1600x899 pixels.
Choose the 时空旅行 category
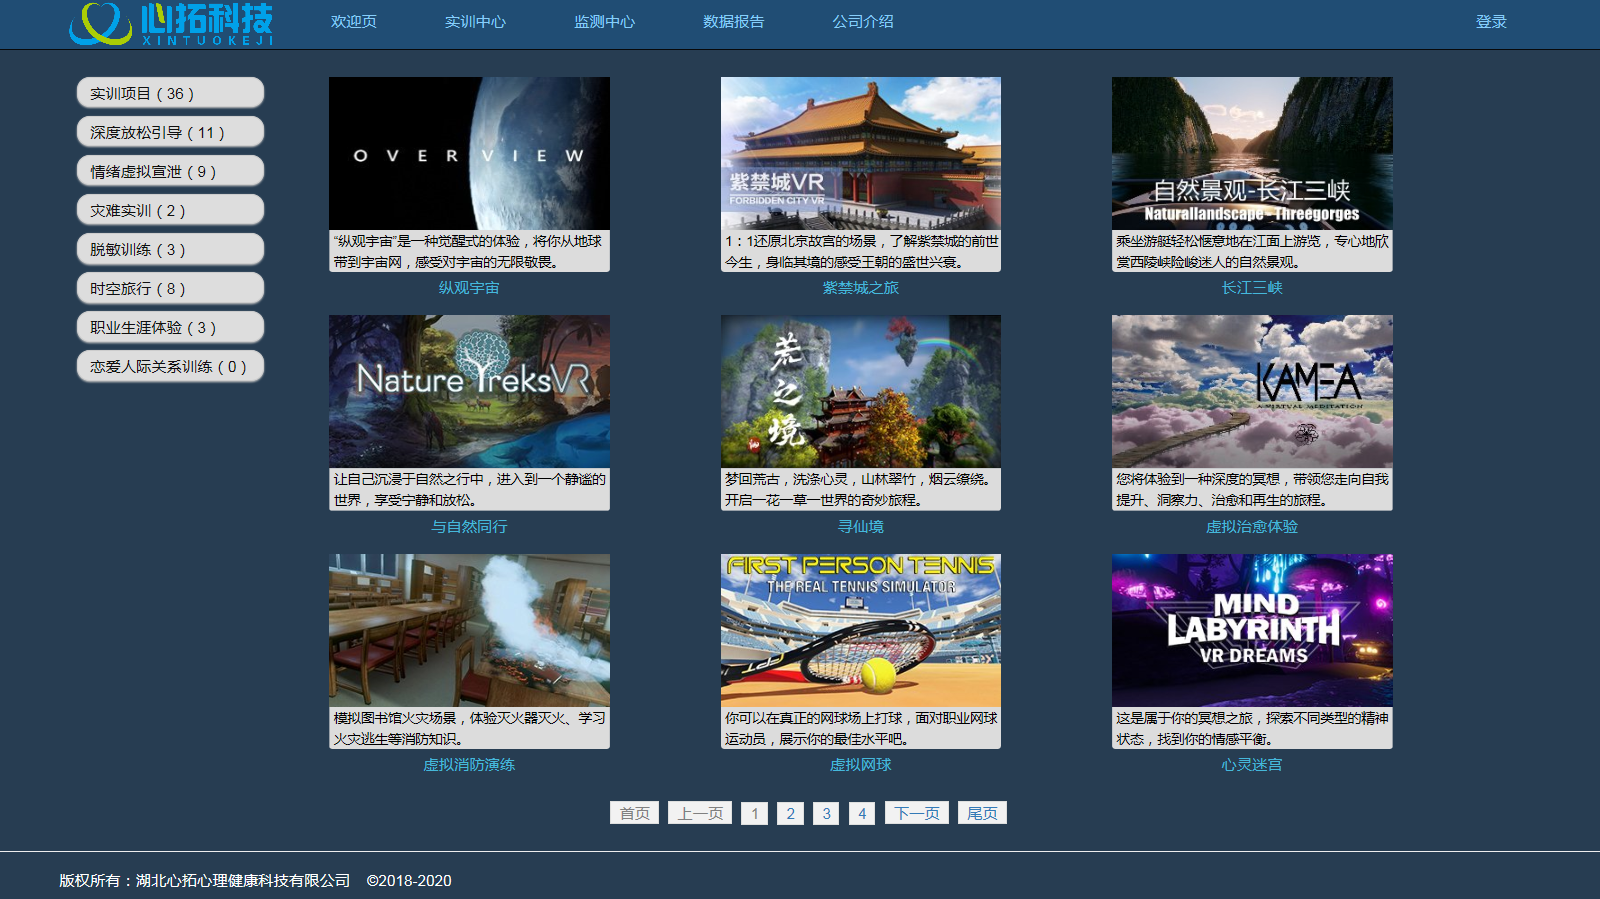pos(170,288)
